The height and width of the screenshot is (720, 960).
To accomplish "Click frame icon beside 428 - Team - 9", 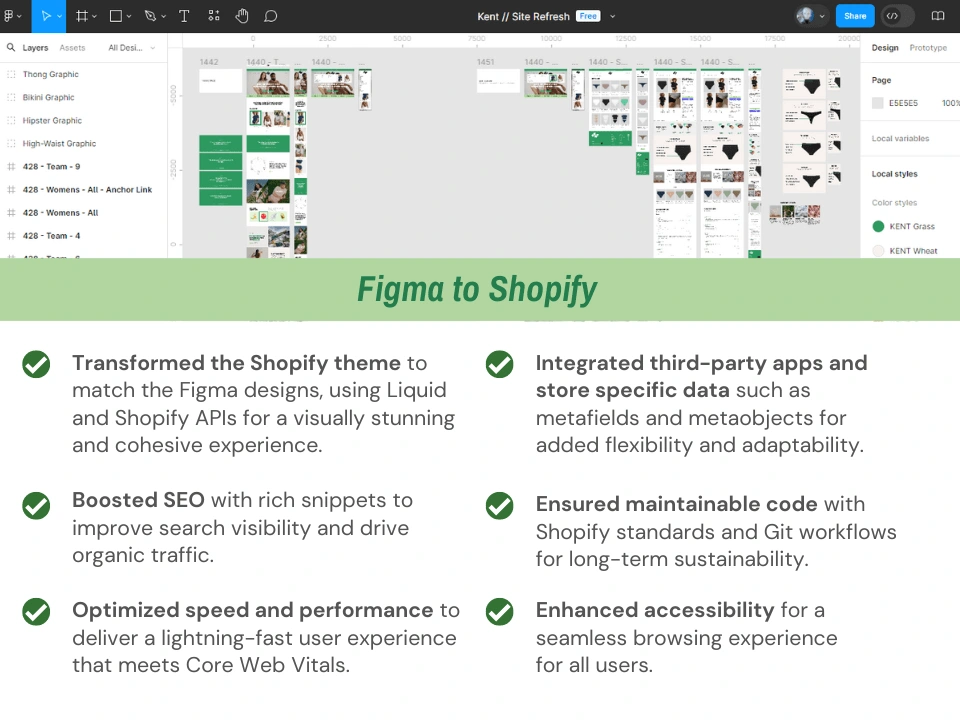I will point(11,167).
